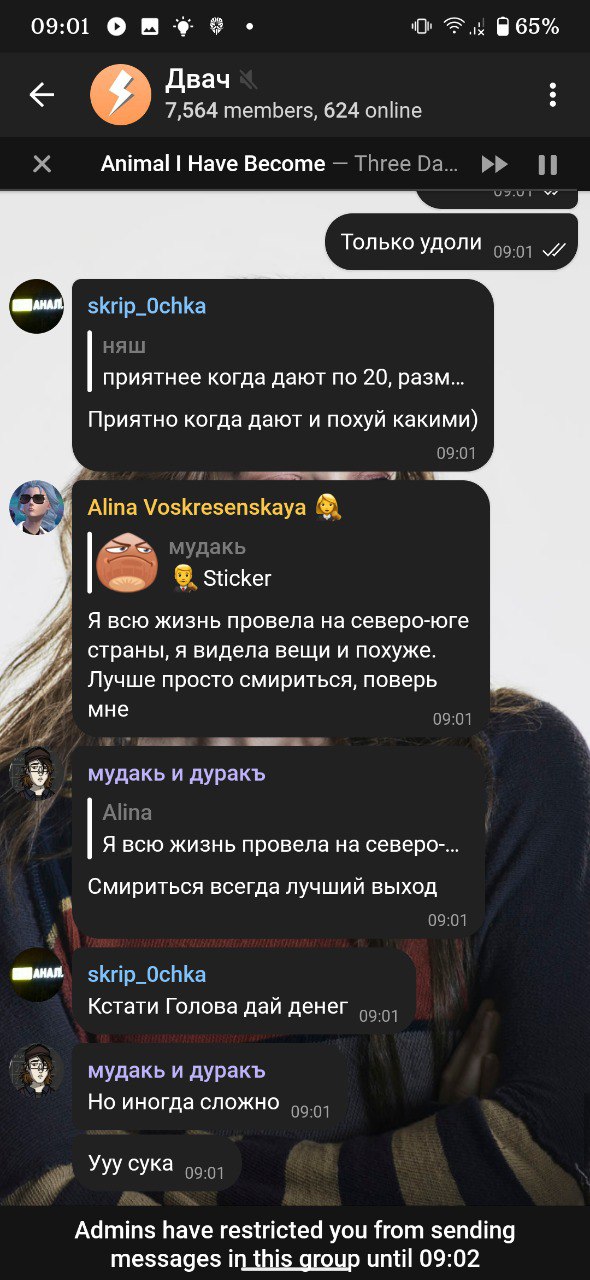This screenshot has width=590, height=1280.
Task: Open the three-dot chat menu
Action: (x=552, y=95)
